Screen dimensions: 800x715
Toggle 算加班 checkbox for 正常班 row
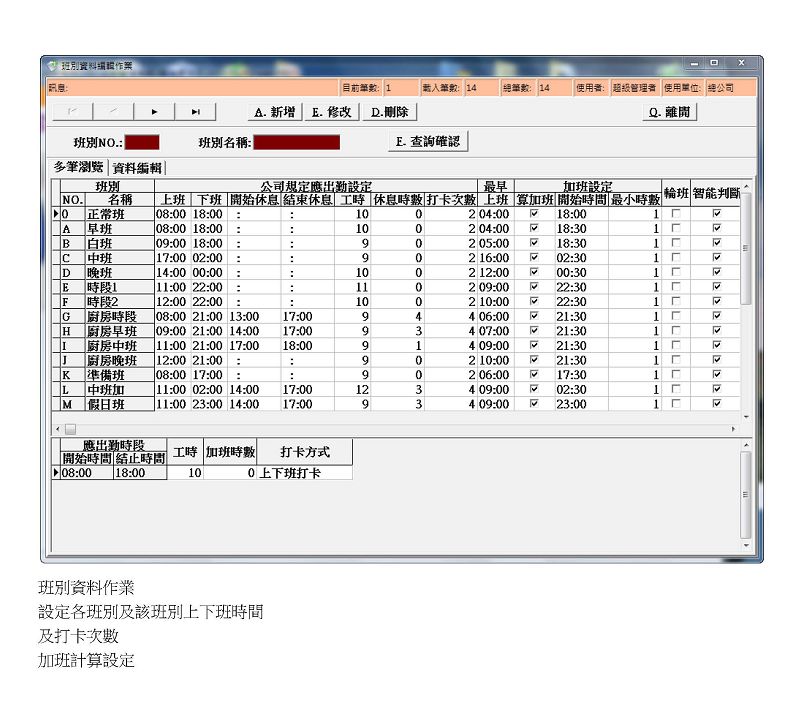point(534,214)
